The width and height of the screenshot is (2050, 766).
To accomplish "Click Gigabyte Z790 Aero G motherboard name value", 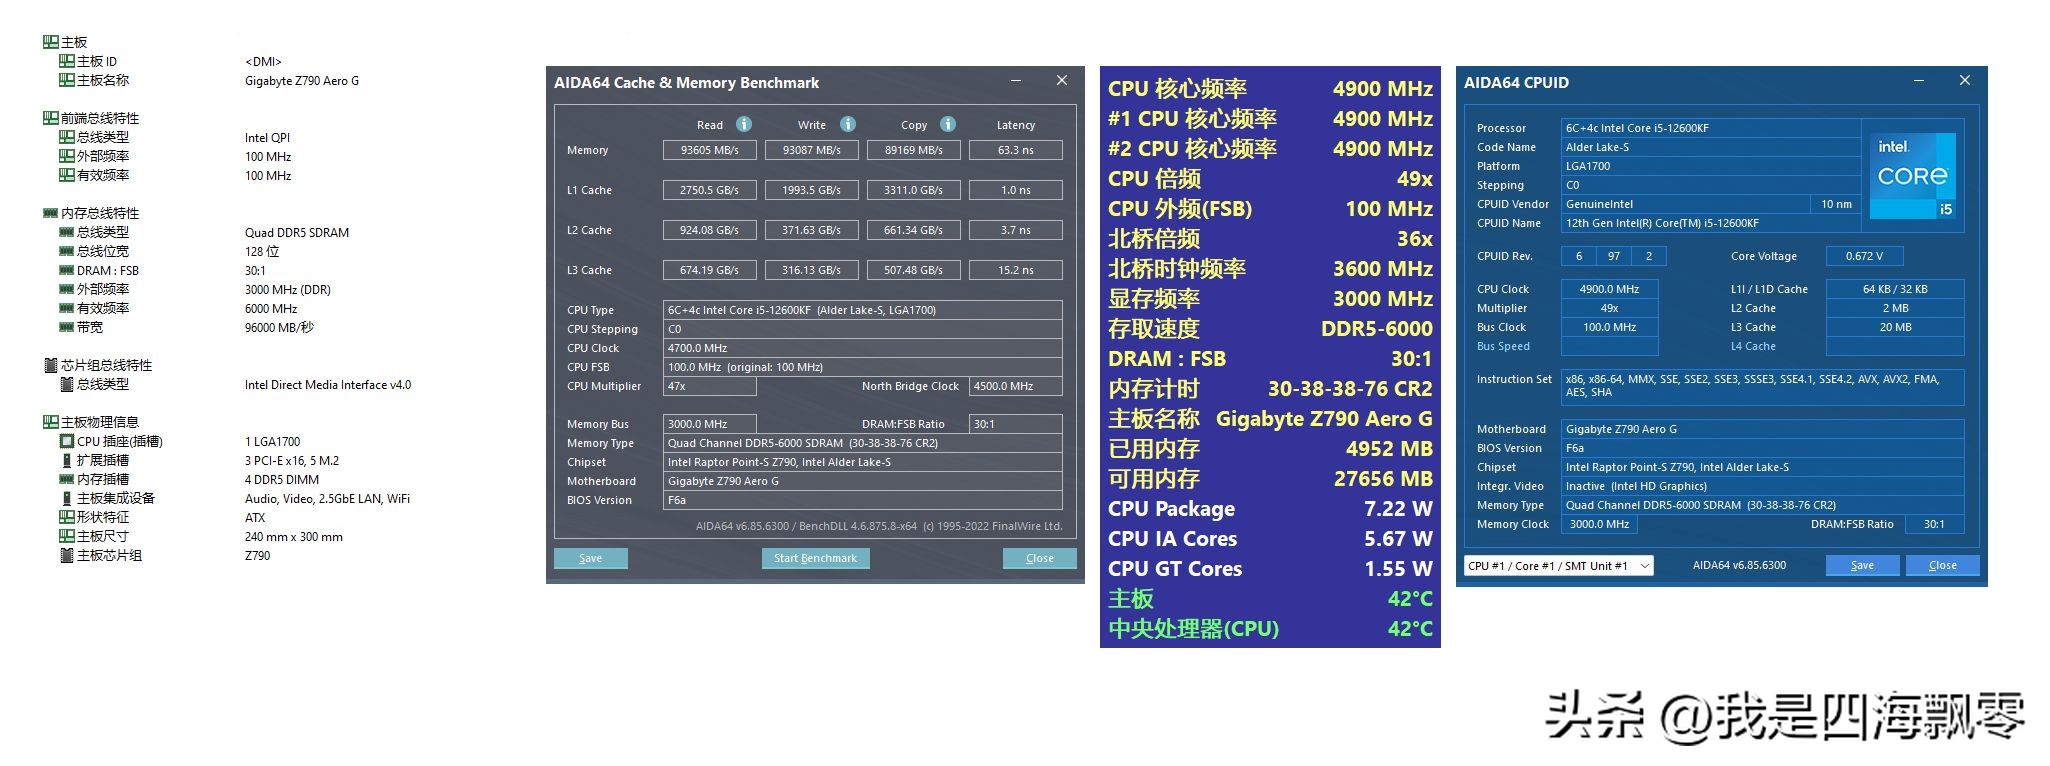I will [302, 81].
